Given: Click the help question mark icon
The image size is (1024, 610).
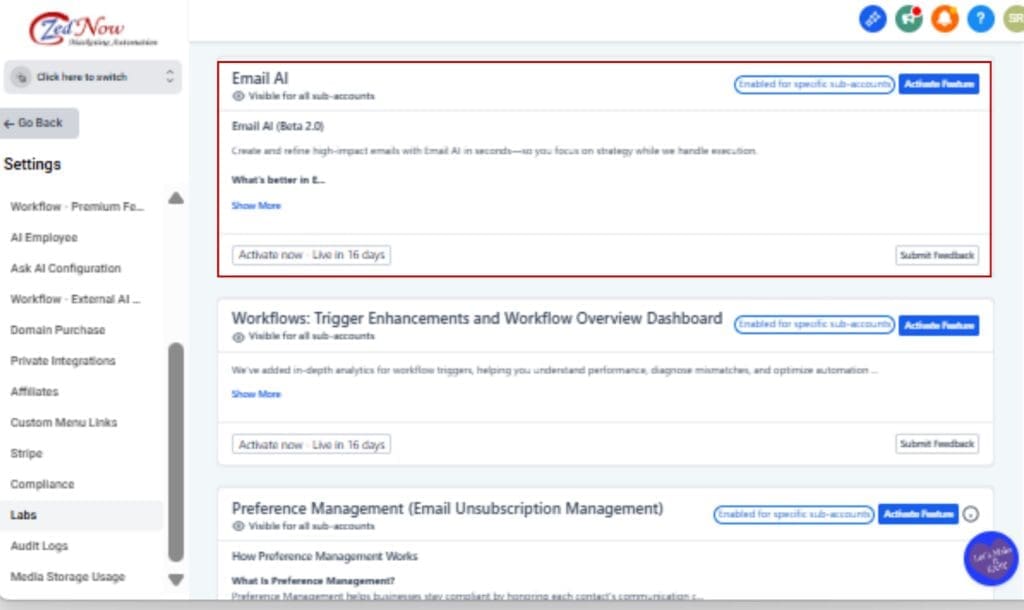Looking at the screenshot, I should click(980, 18).
